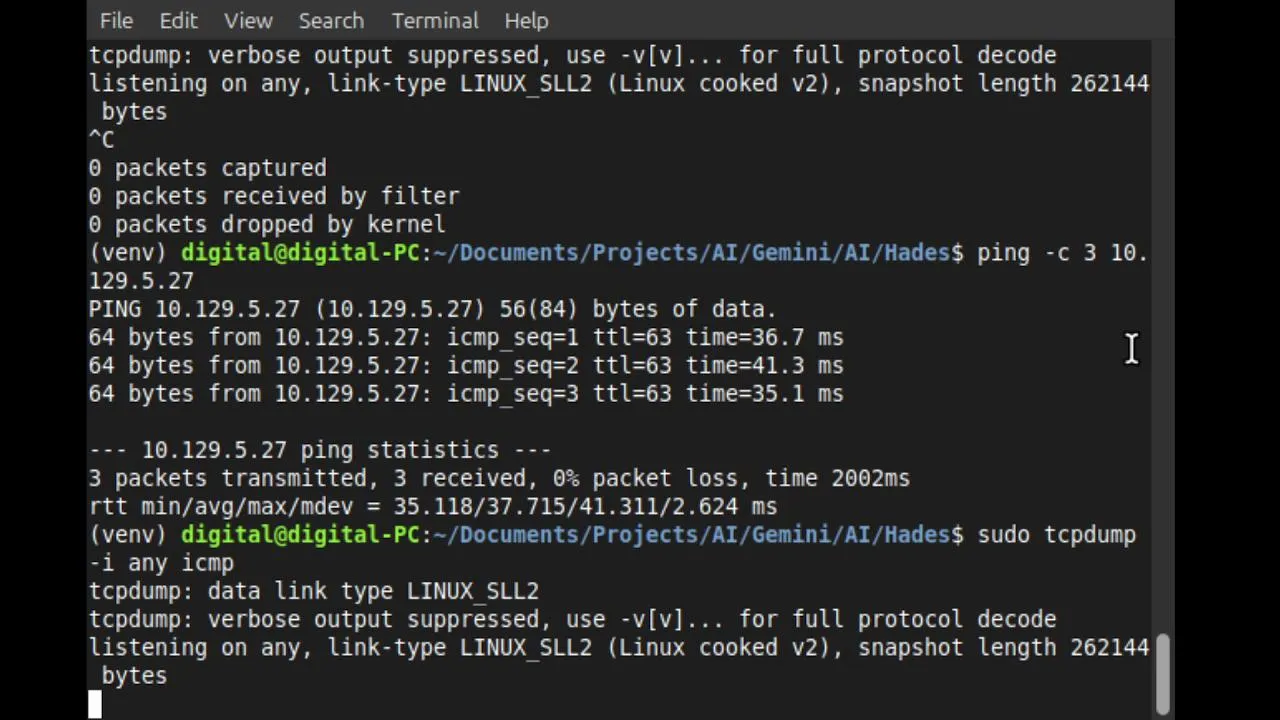
Task: Click the 'sudo tcpdump' command text
Action: (x=1056, y=535)
